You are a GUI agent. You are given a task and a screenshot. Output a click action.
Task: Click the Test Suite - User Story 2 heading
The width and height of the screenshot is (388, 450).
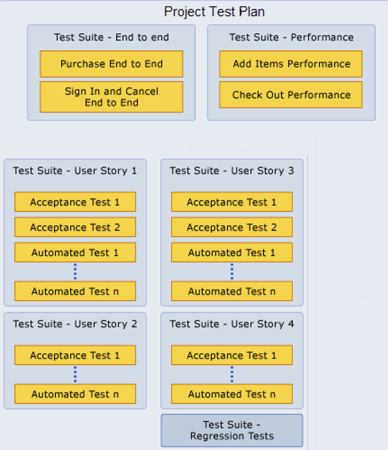(75, 324)
